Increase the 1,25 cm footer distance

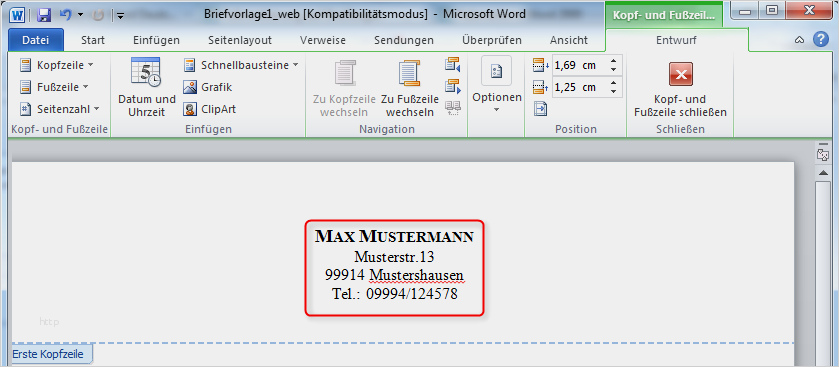pos(613,83)
